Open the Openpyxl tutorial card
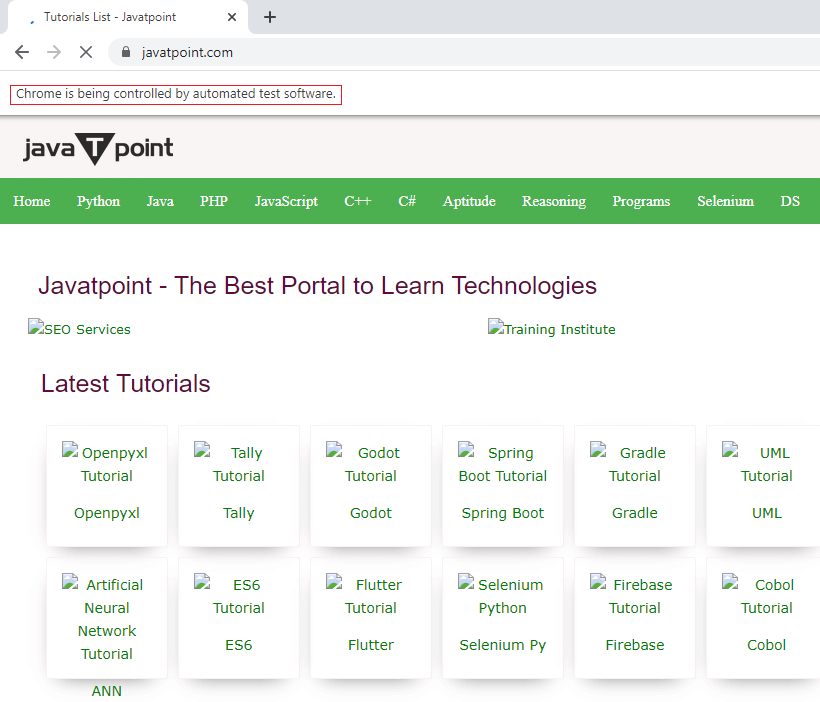 coord(107,486)
